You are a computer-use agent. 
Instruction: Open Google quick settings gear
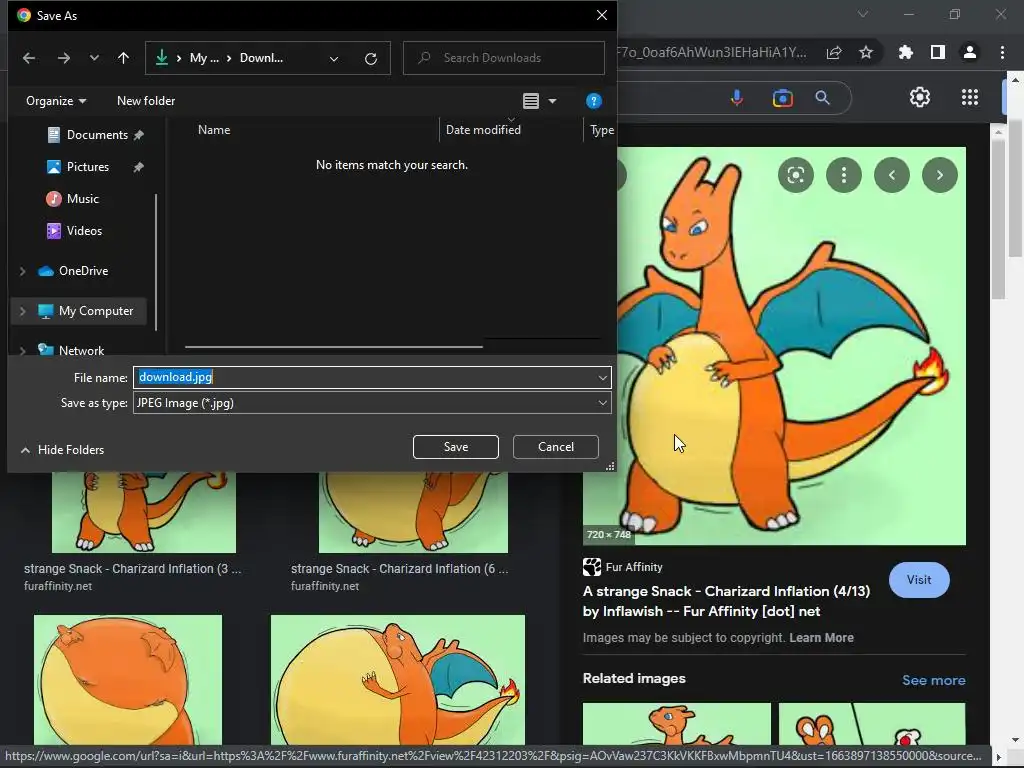(920, 97)
